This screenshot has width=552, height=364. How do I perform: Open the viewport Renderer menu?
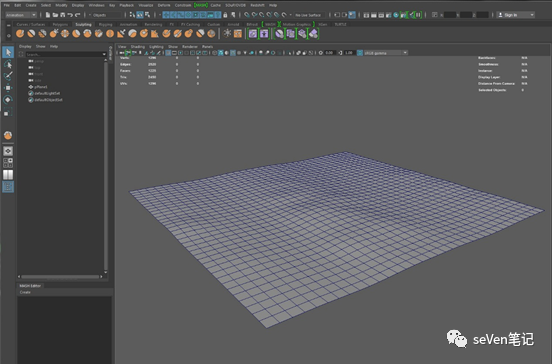[190, 46]
